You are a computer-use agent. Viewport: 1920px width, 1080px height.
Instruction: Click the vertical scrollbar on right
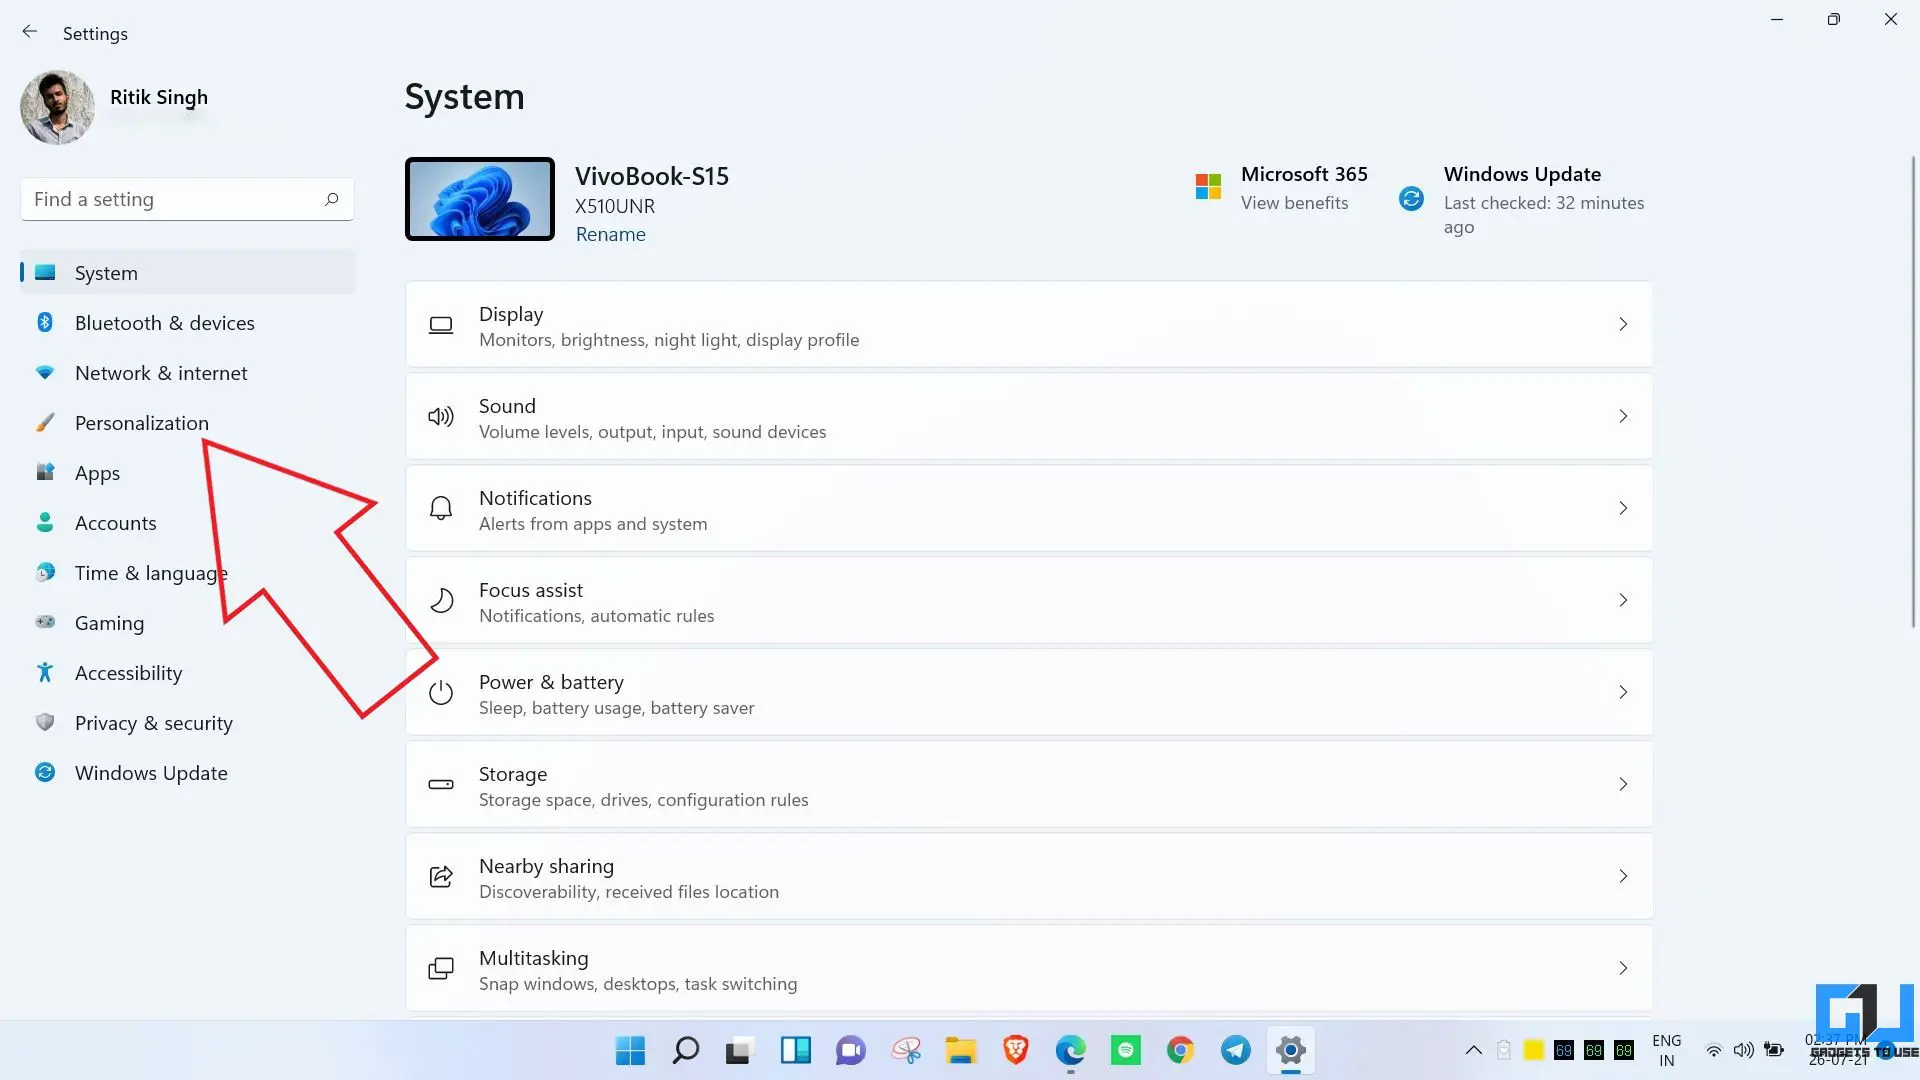click(1913, 390)
